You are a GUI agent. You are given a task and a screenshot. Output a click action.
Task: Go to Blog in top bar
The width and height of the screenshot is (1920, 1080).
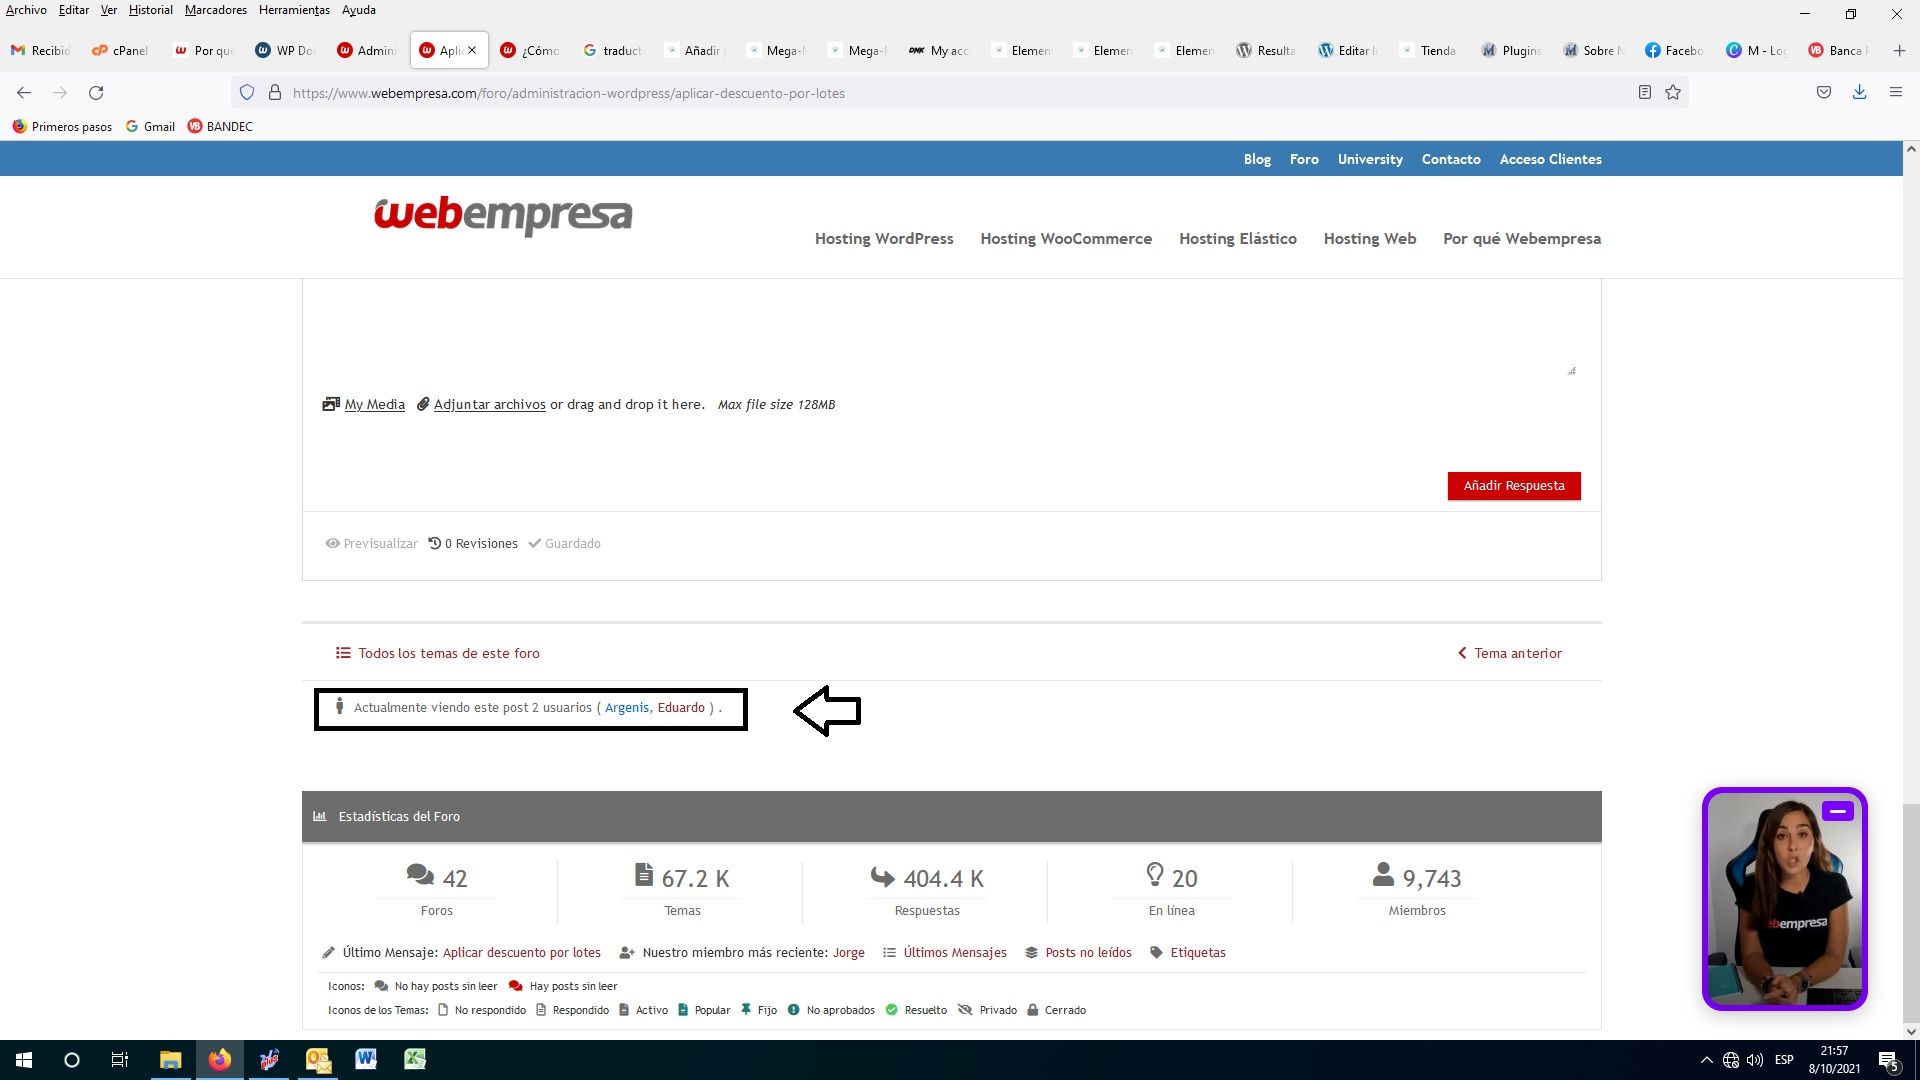tap(1257, 159)
